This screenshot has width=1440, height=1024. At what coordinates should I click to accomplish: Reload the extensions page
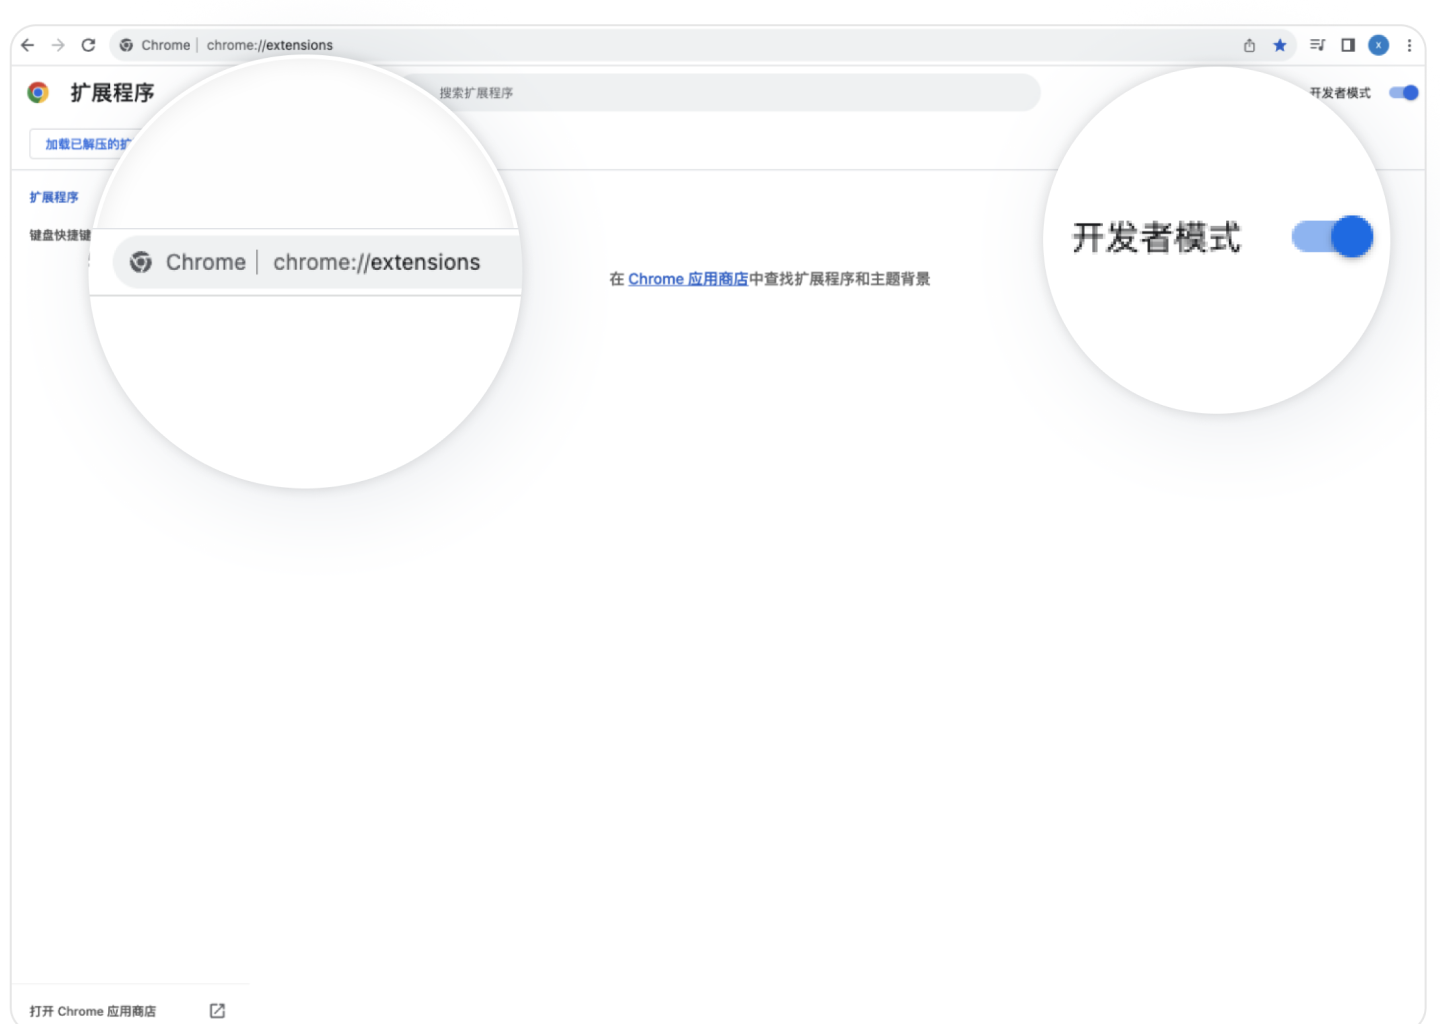88,45
